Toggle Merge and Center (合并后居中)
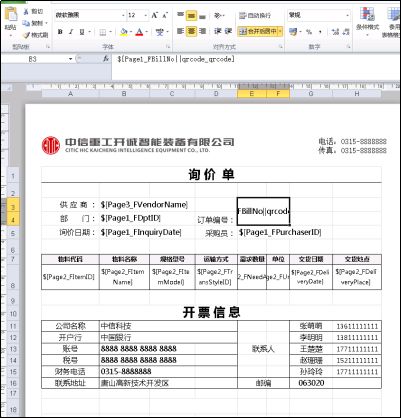 point(257,31)
